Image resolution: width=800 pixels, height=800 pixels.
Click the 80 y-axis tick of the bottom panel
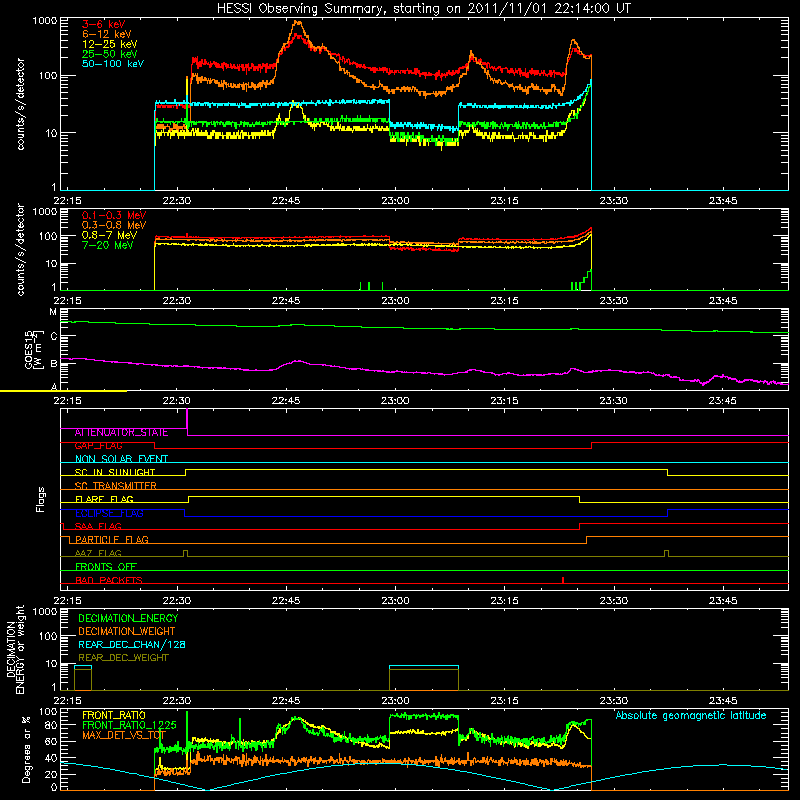point(51,725)
